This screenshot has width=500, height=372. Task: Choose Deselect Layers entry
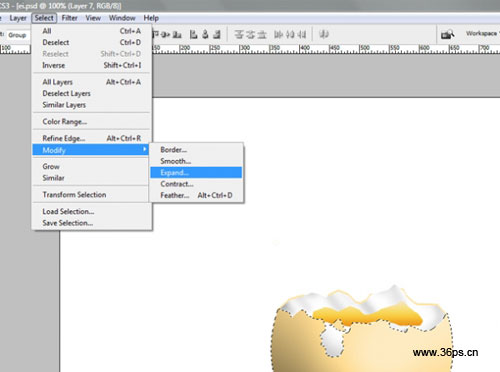[x=91, y=93]
